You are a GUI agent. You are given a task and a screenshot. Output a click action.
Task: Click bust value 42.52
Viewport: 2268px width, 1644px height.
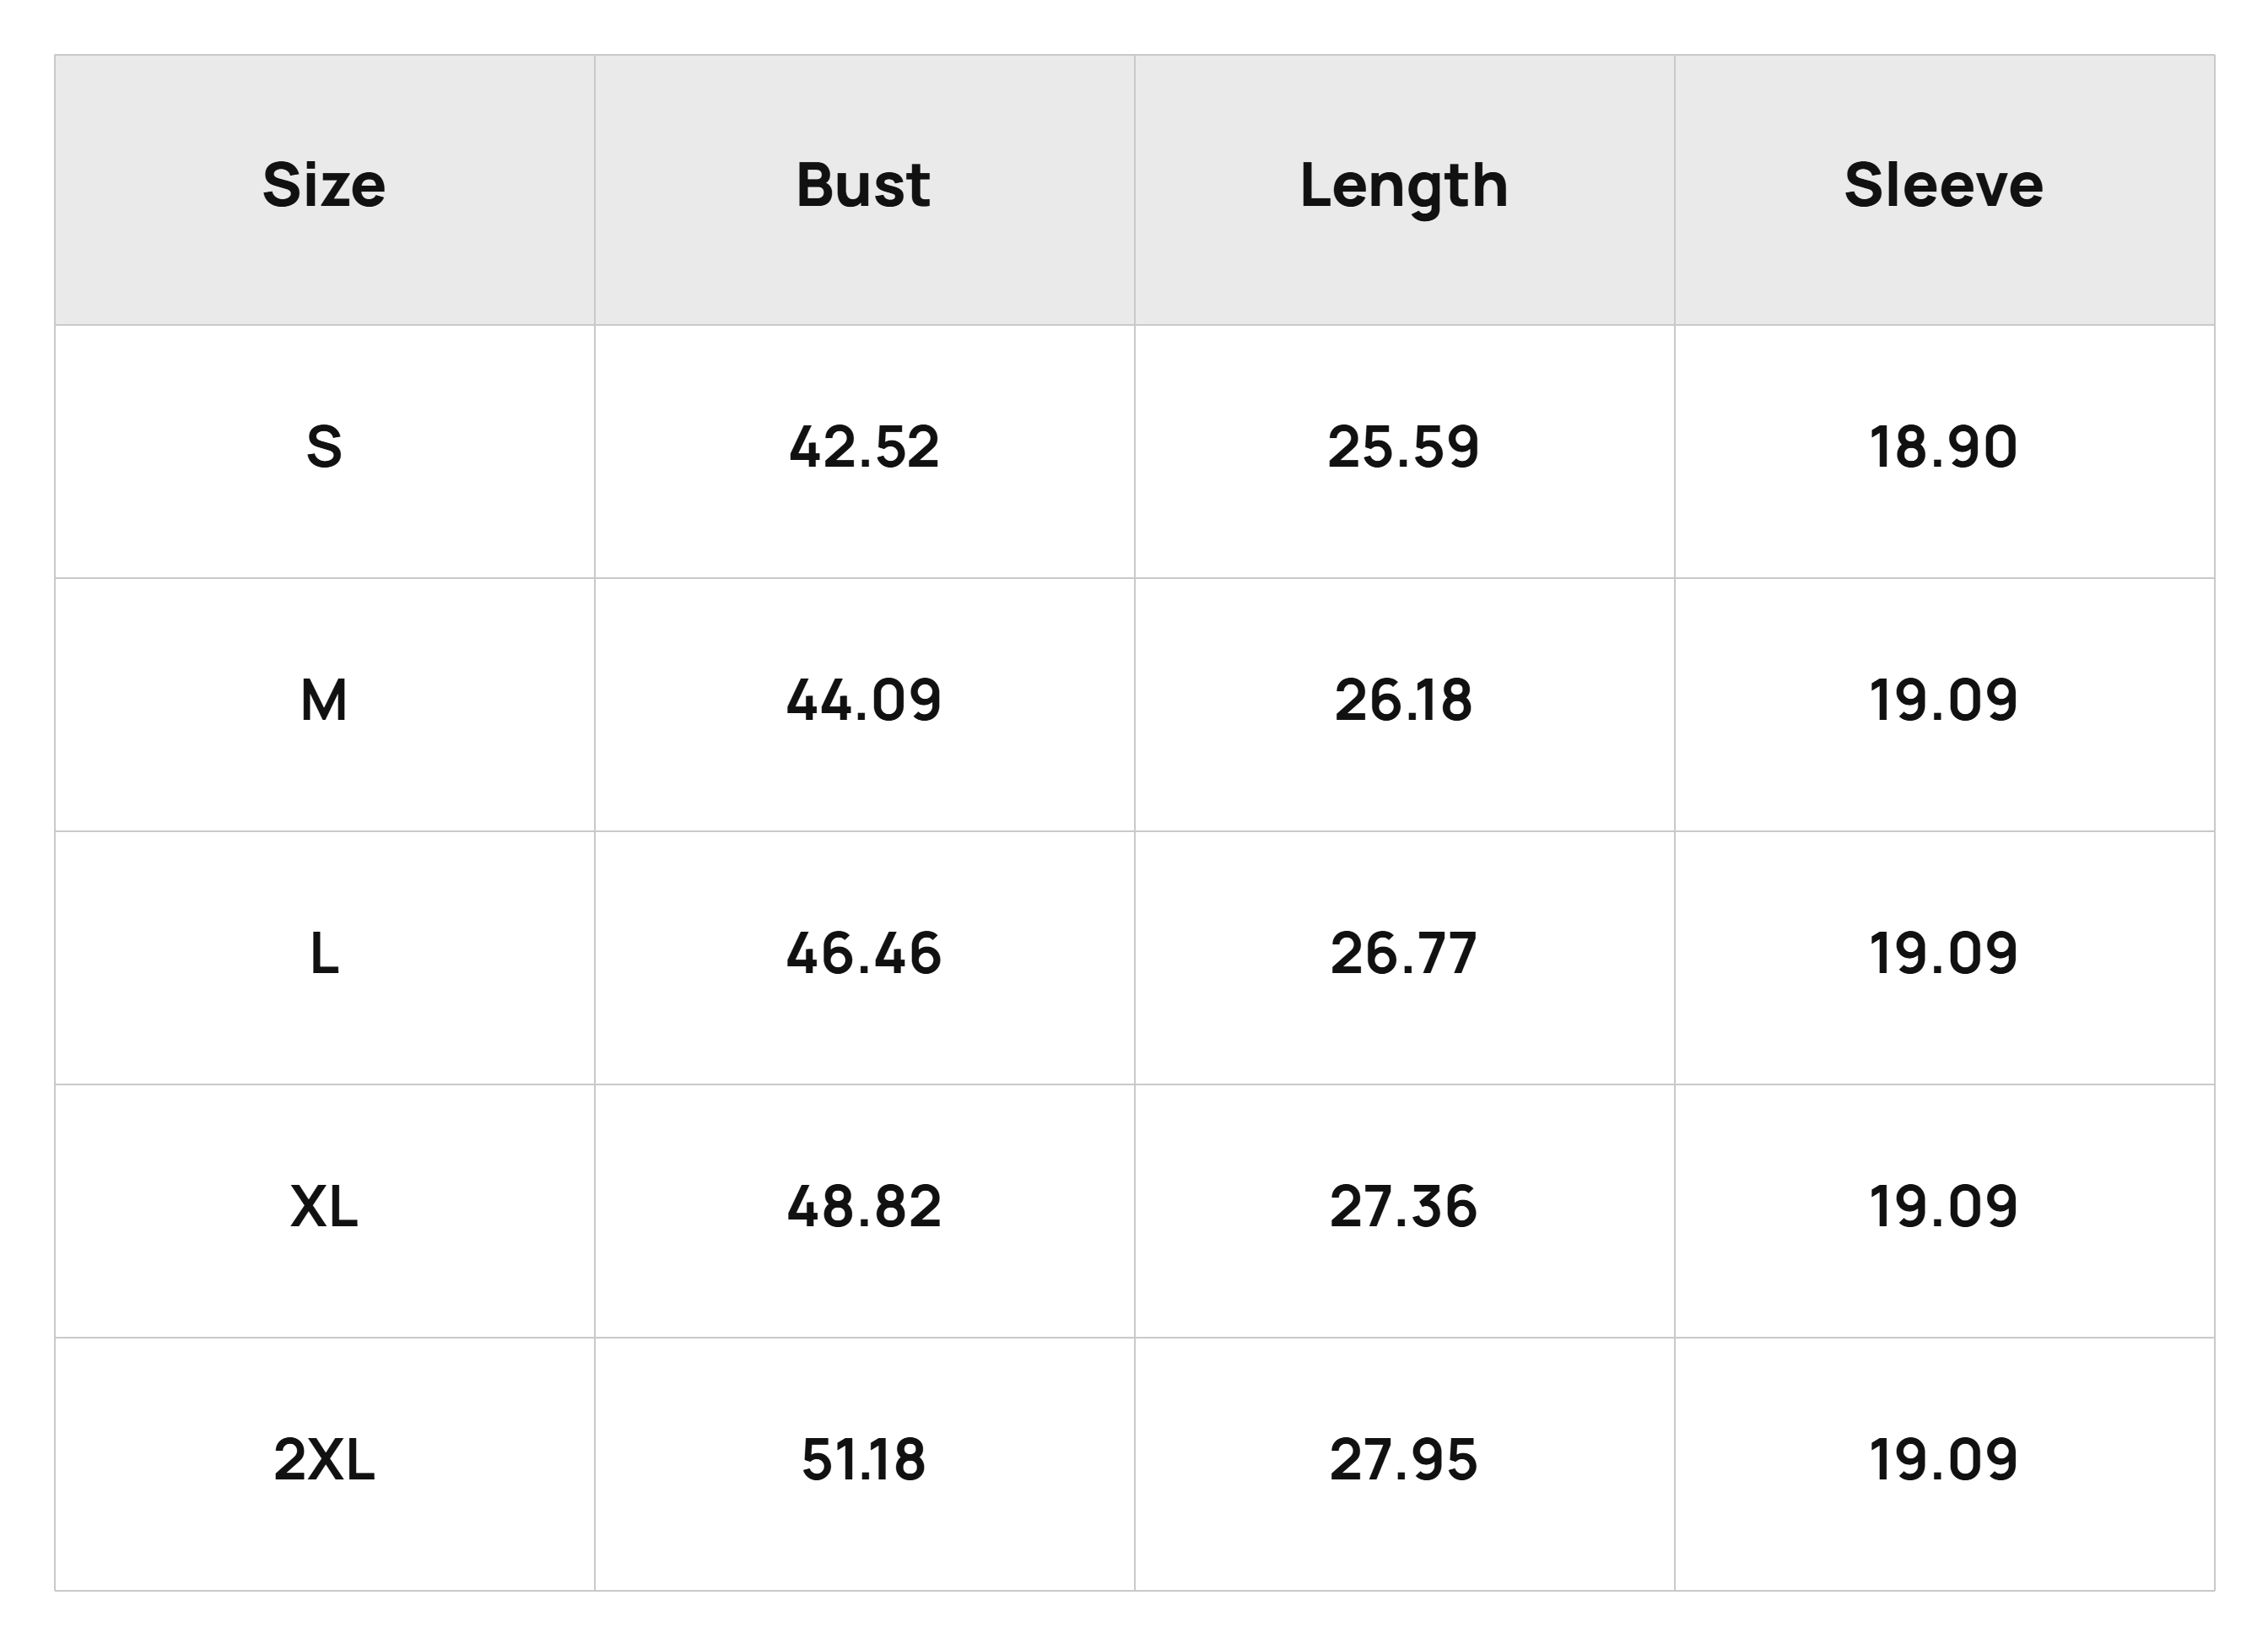pyautogui.click(x=864, y=446)
